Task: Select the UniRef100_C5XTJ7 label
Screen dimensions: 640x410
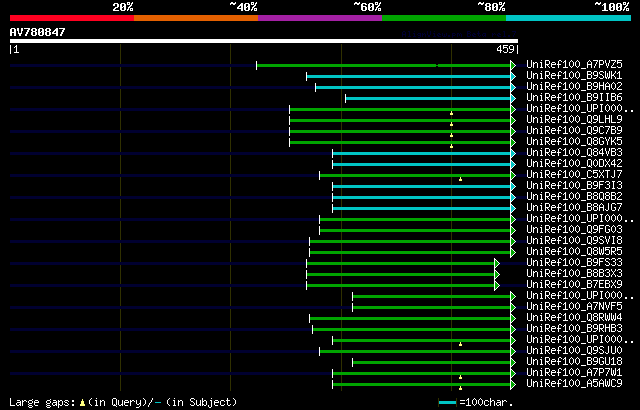Action: pos(574,175)
